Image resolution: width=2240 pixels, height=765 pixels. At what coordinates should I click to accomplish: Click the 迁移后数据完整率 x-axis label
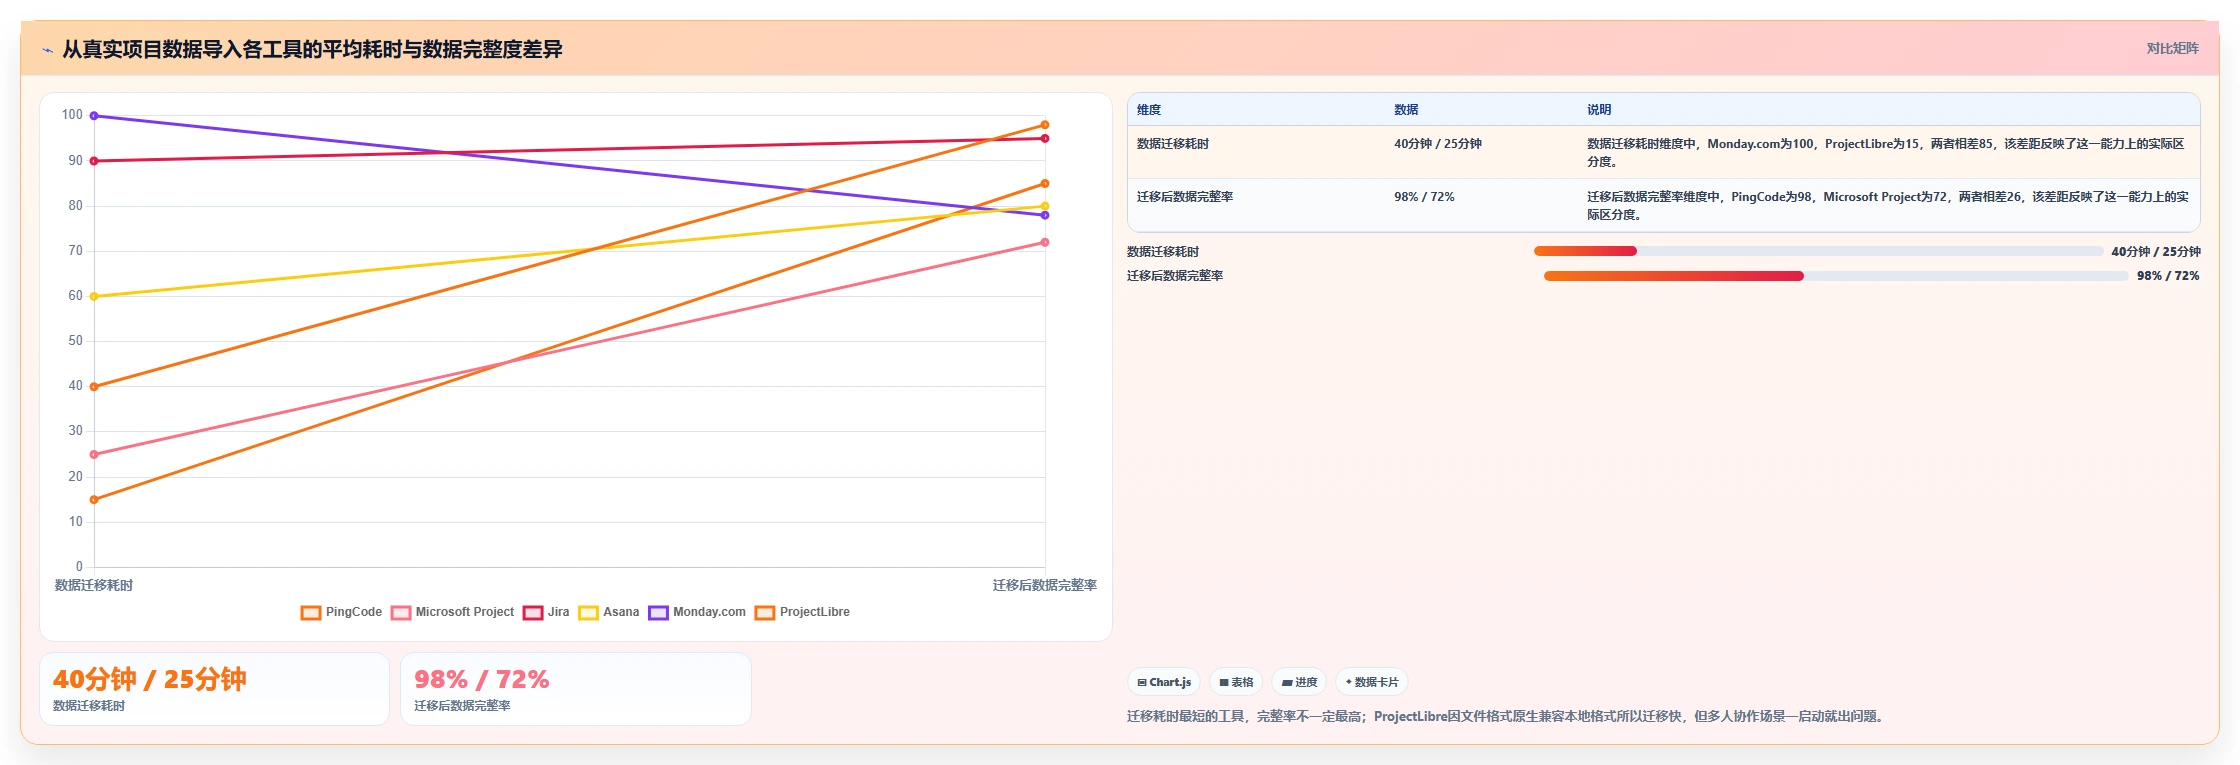(1045, 585)
